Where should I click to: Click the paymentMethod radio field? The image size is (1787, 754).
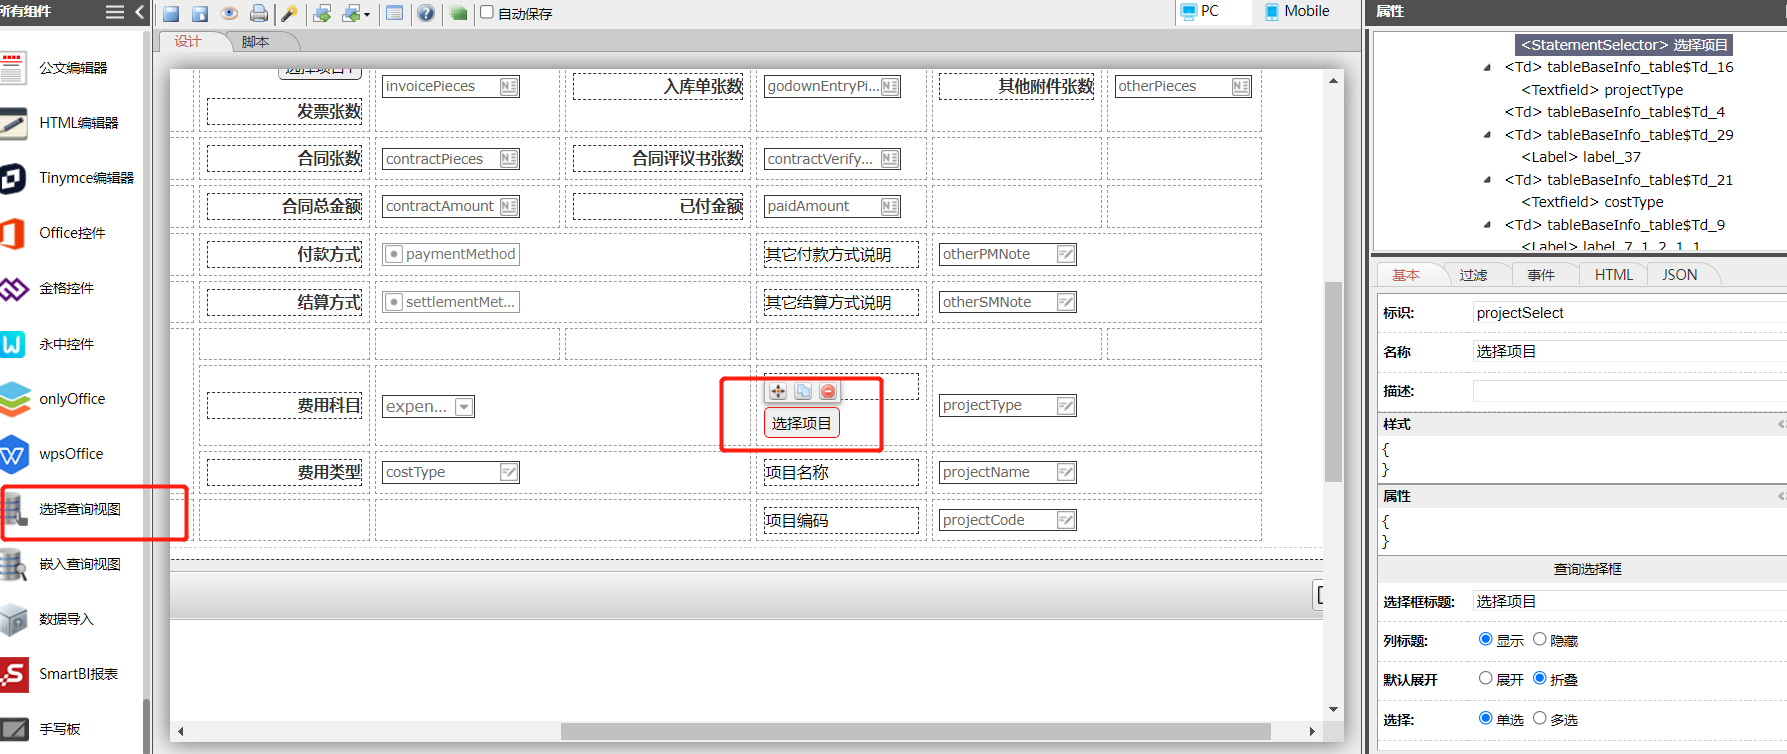point(451,254)
